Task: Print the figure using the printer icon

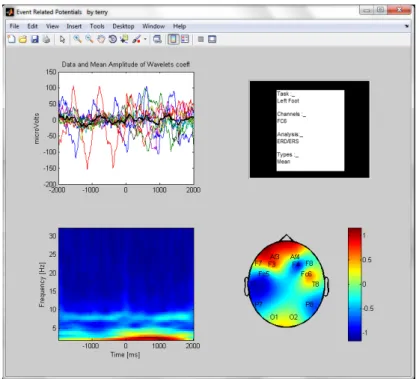Action: pos(46,39)
